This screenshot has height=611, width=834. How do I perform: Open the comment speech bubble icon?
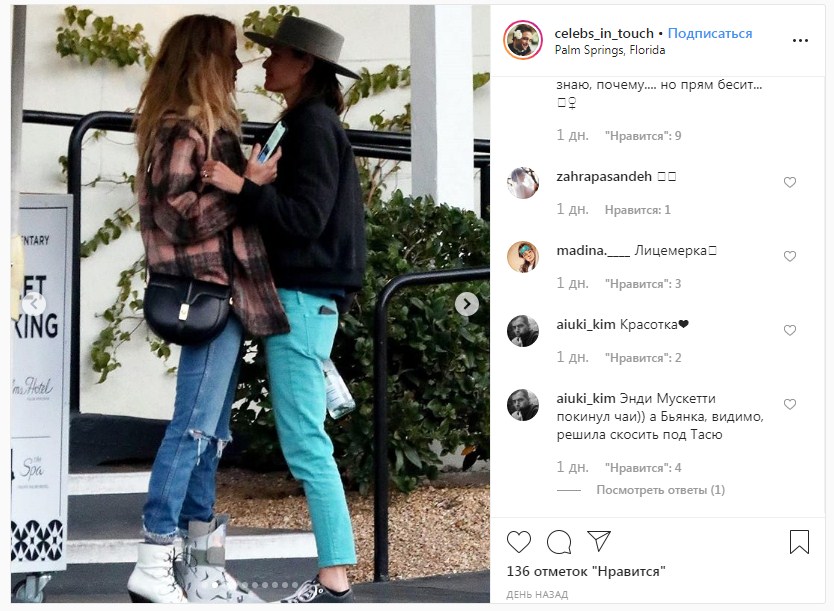(559, 542)
